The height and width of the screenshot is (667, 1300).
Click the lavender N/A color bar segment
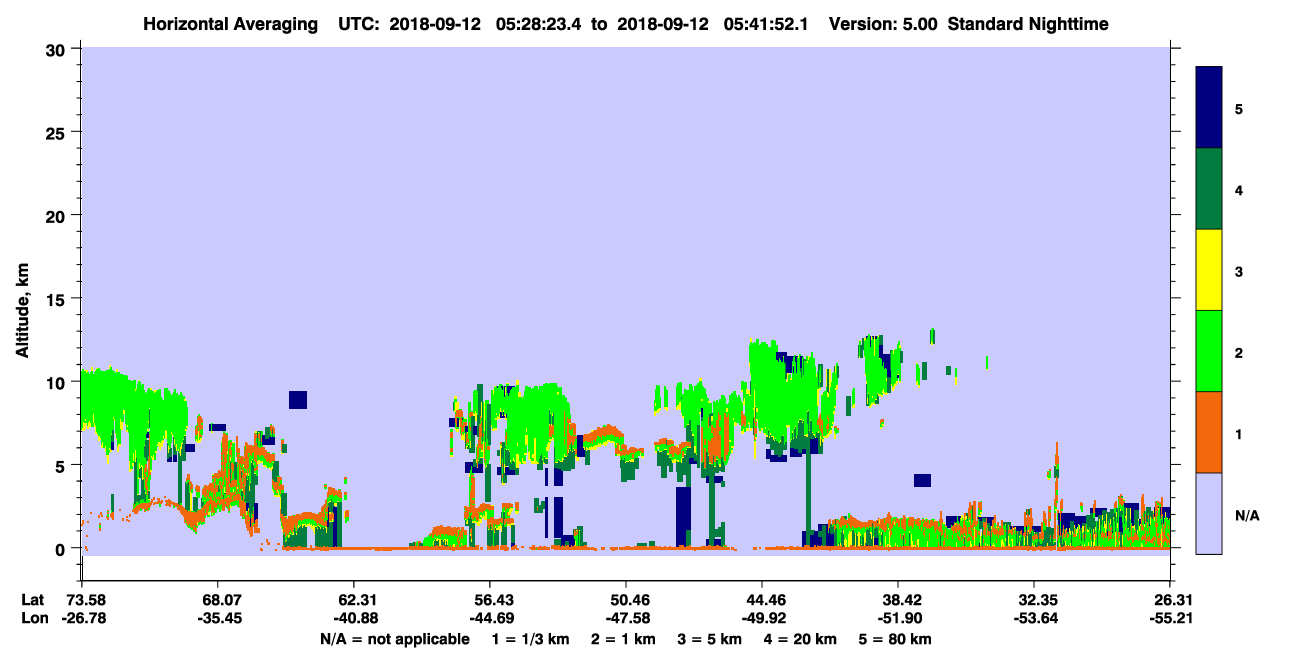pyautogui.click(x=1209, y=512)
